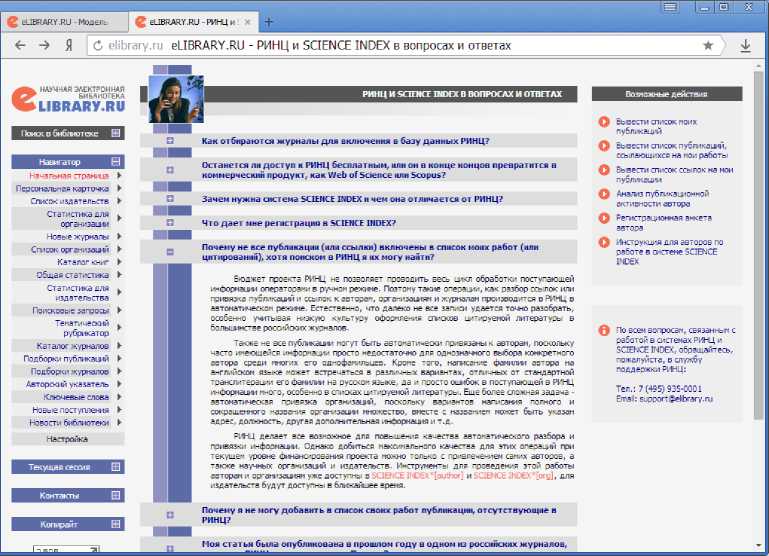
Task: Open the browser menu hamburger icon
Action: pyautogui.click(x=670, y=7)
